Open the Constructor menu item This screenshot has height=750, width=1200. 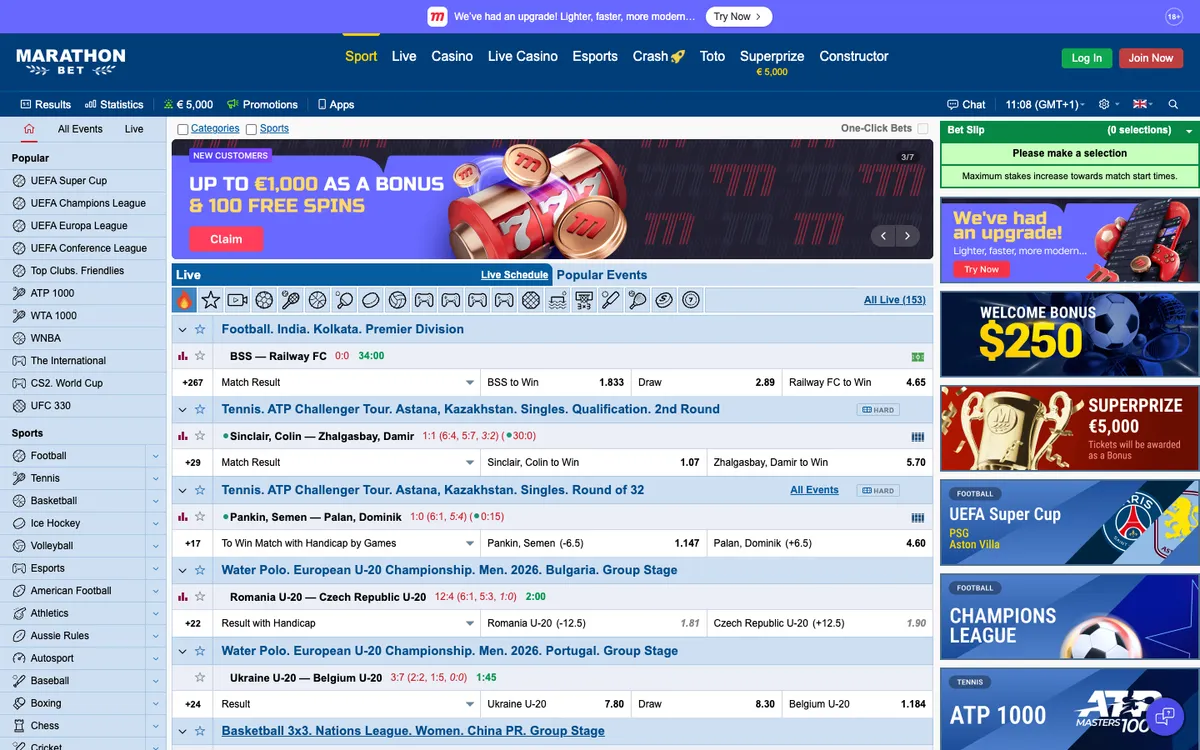(x=854, y=56)
